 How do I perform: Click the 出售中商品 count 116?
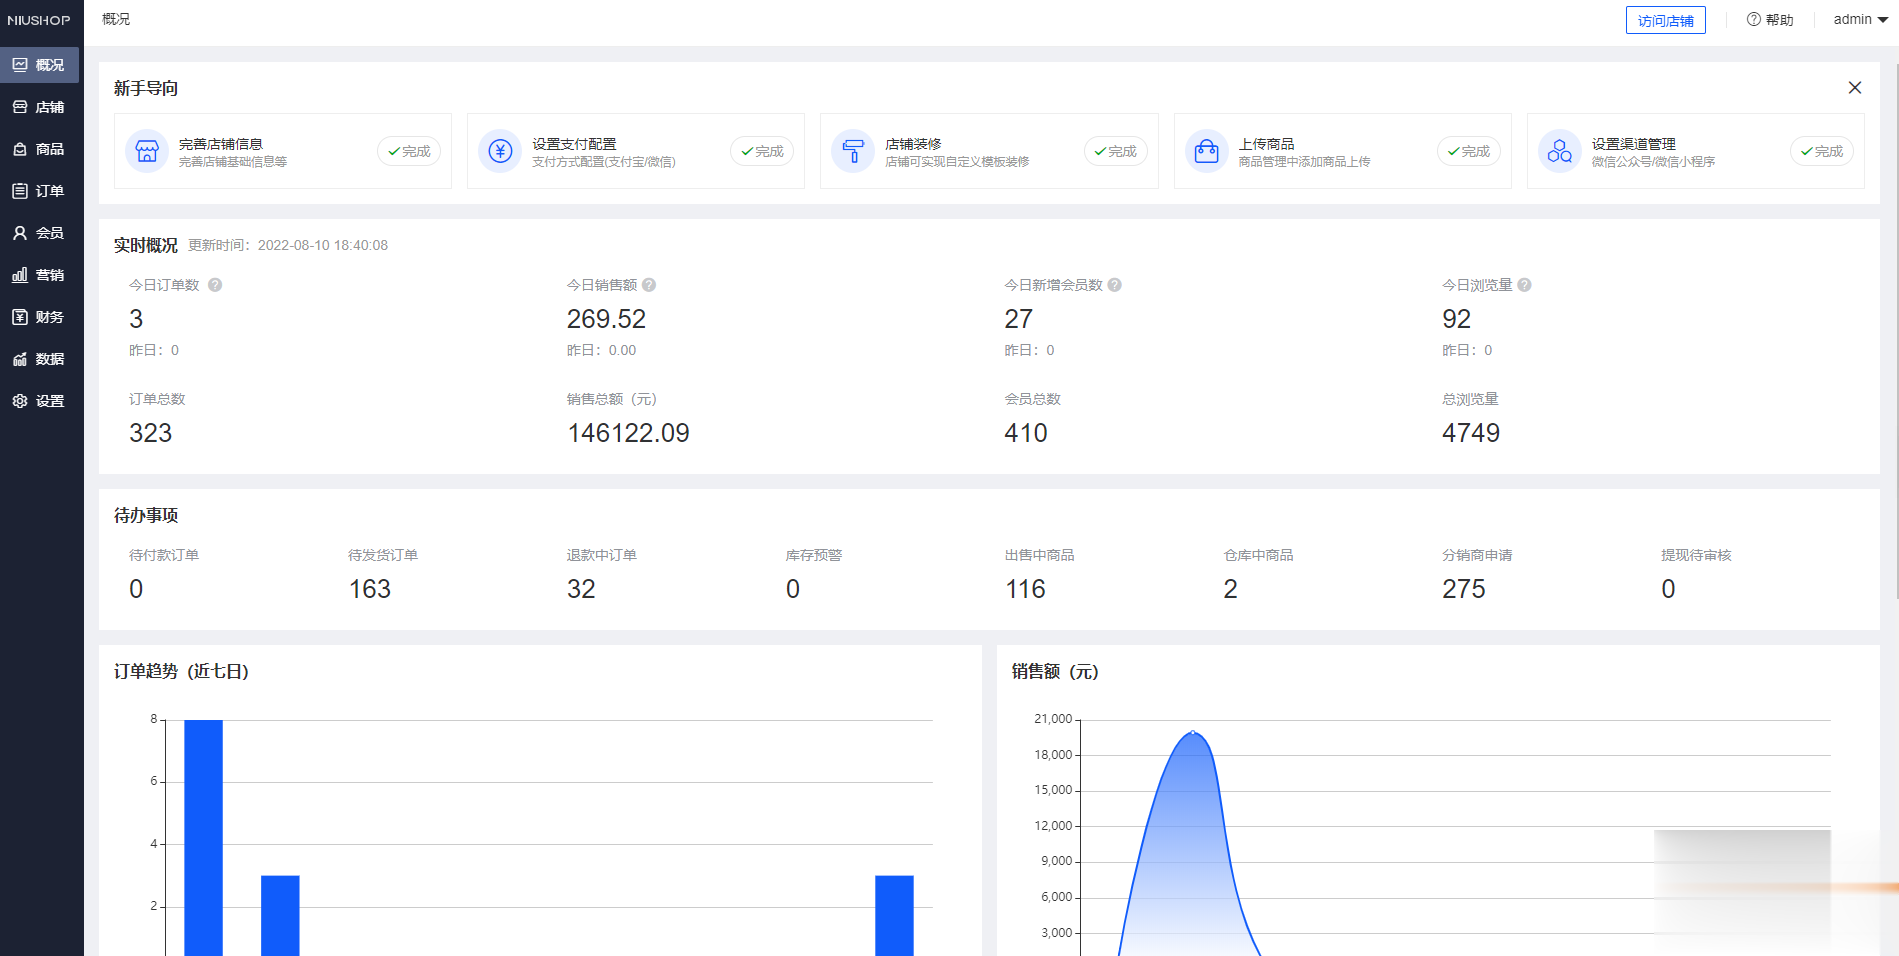(1025, 589)
